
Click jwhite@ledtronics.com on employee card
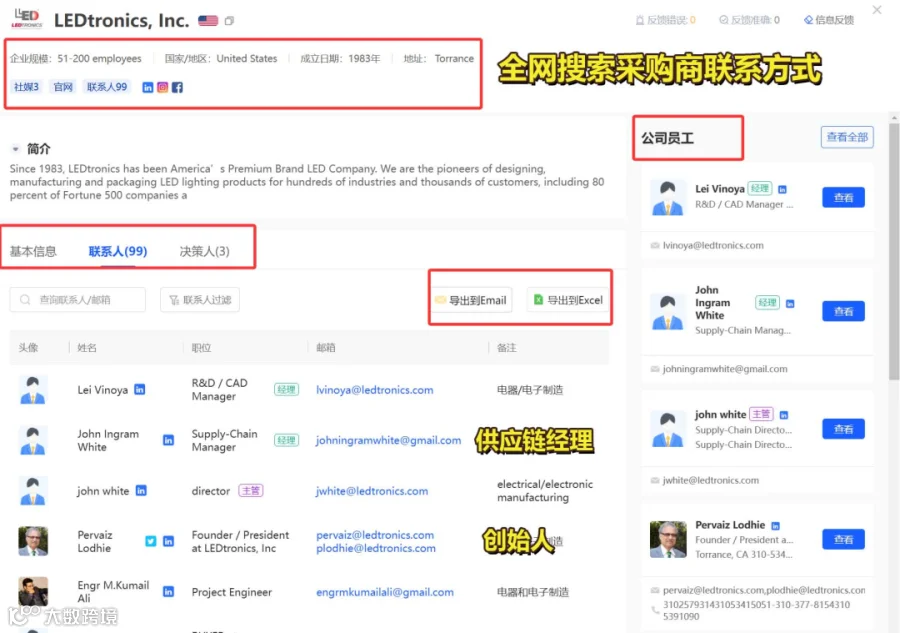pos(711,480)
